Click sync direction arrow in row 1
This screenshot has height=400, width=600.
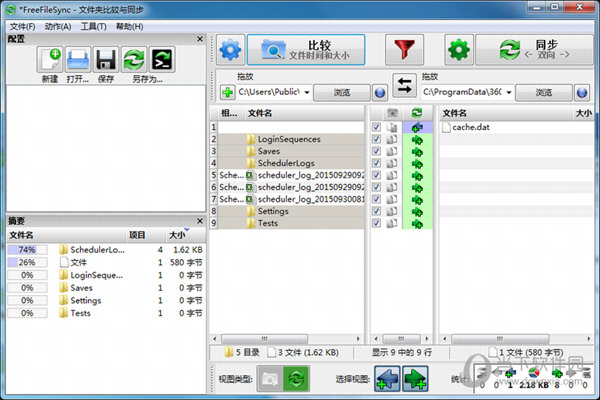click(417, 127)
